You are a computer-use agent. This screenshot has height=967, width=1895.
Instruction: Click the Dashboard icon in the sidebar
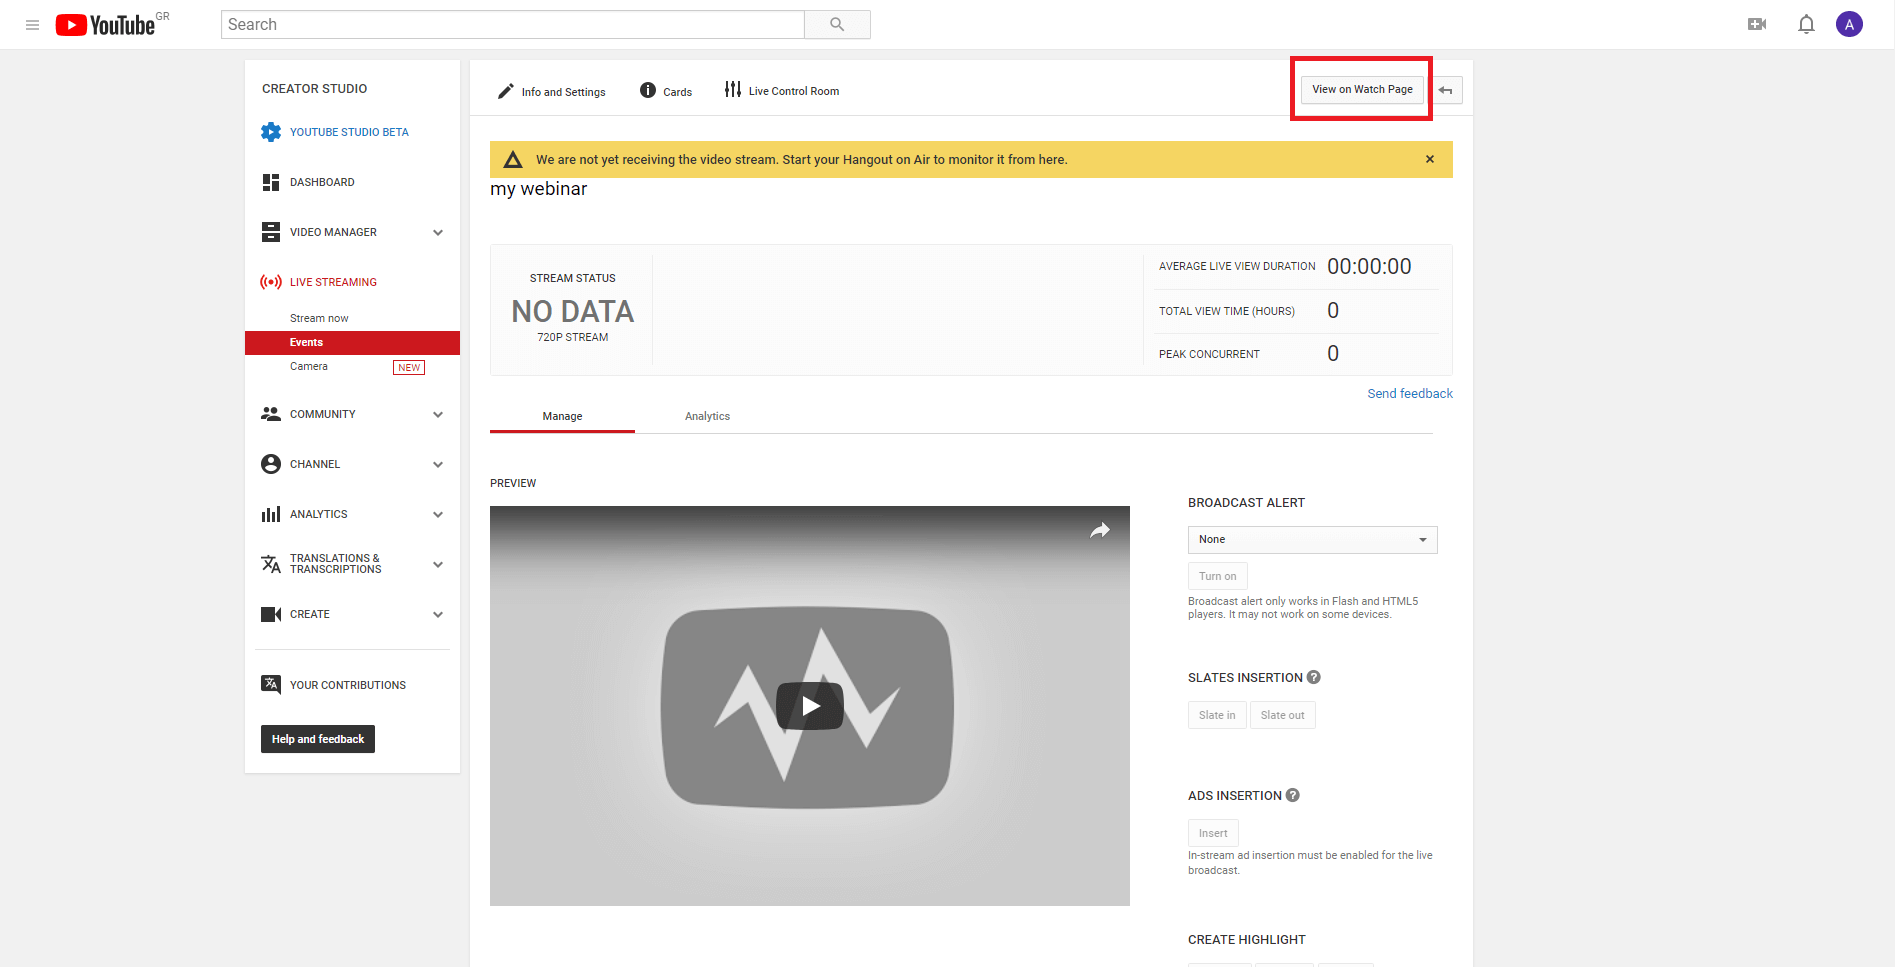tap(270, 181)
